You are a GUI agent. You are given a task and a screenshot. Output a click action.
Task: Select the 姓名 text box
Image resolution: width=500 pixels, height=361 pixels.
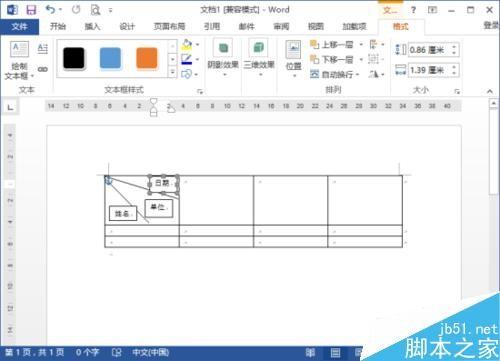pos(123,214)
